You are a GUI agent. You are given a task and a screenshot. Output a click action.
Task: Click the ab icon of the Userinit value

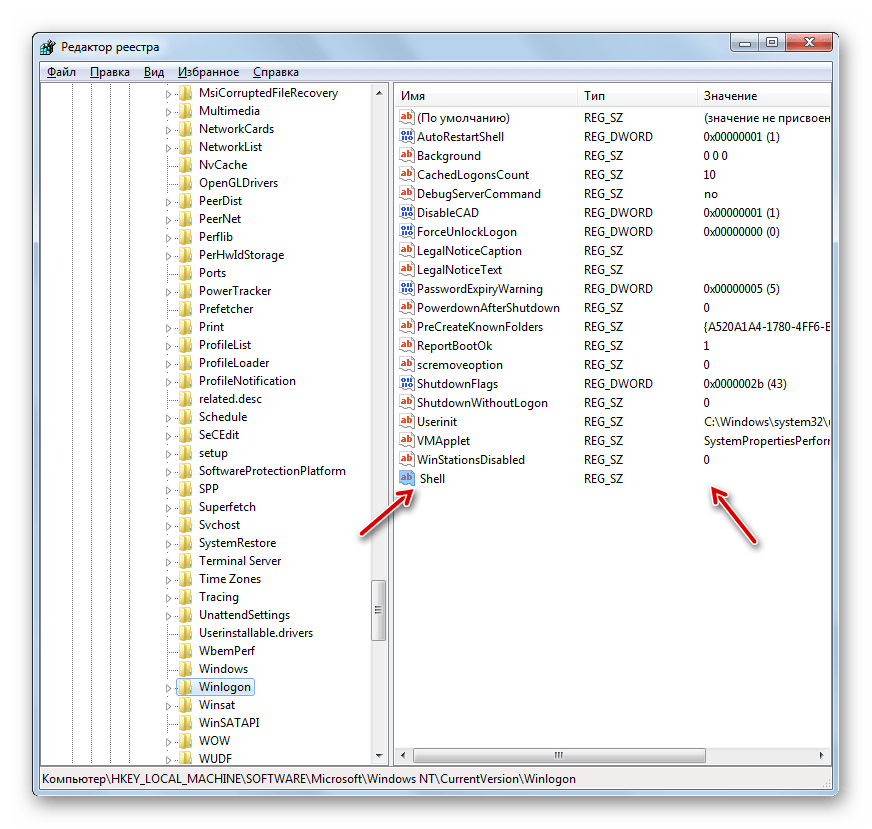[x=407, y=421]
